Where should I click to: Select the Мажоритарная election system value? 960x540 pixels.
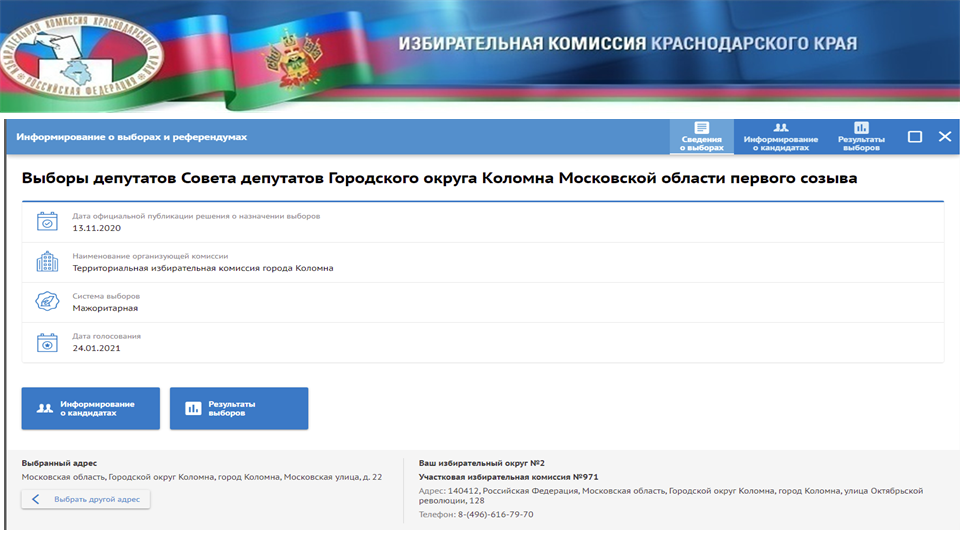pos(105,308)
